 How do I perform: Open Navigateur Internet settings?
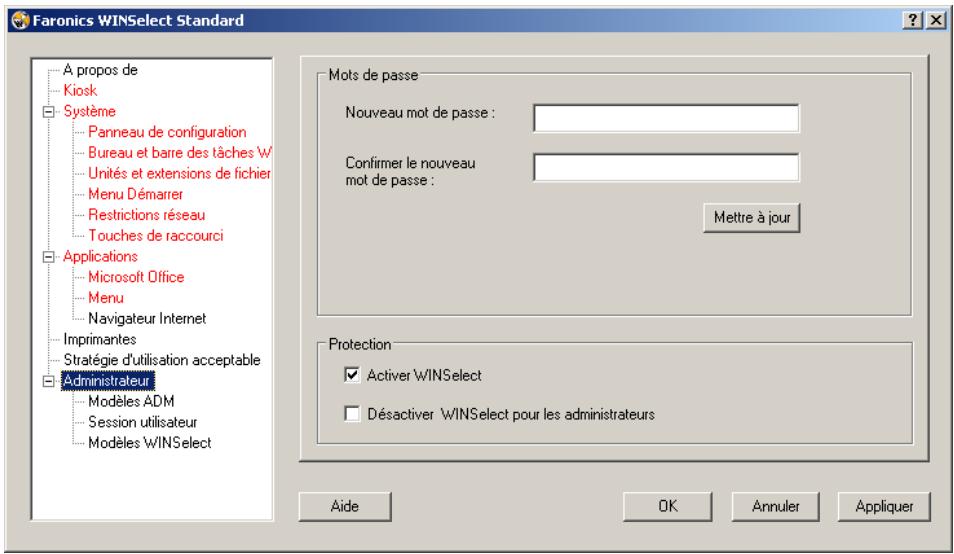(x=147, y=318)
